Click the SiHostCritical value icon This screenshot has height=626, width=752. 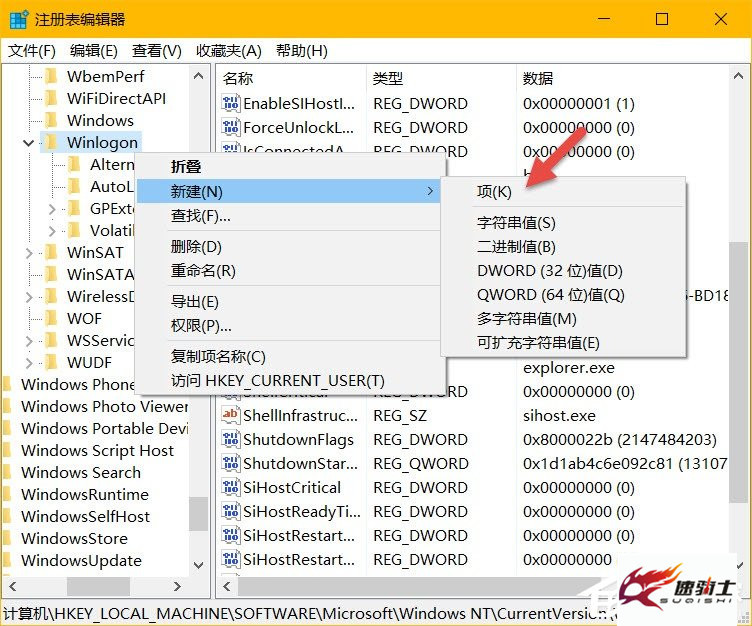[230, 488]
